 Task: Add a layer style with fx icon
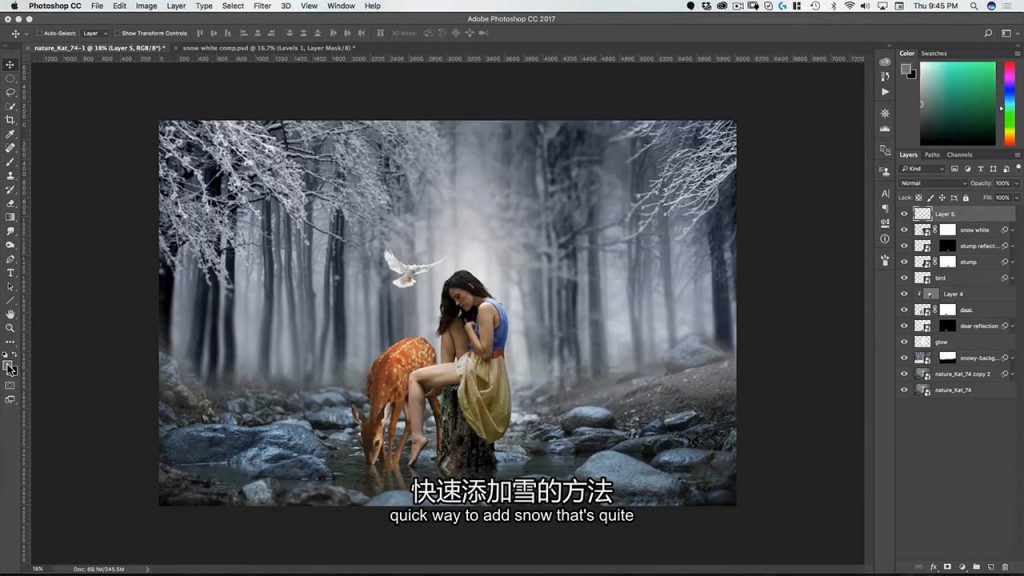click(x=933, y=567)
